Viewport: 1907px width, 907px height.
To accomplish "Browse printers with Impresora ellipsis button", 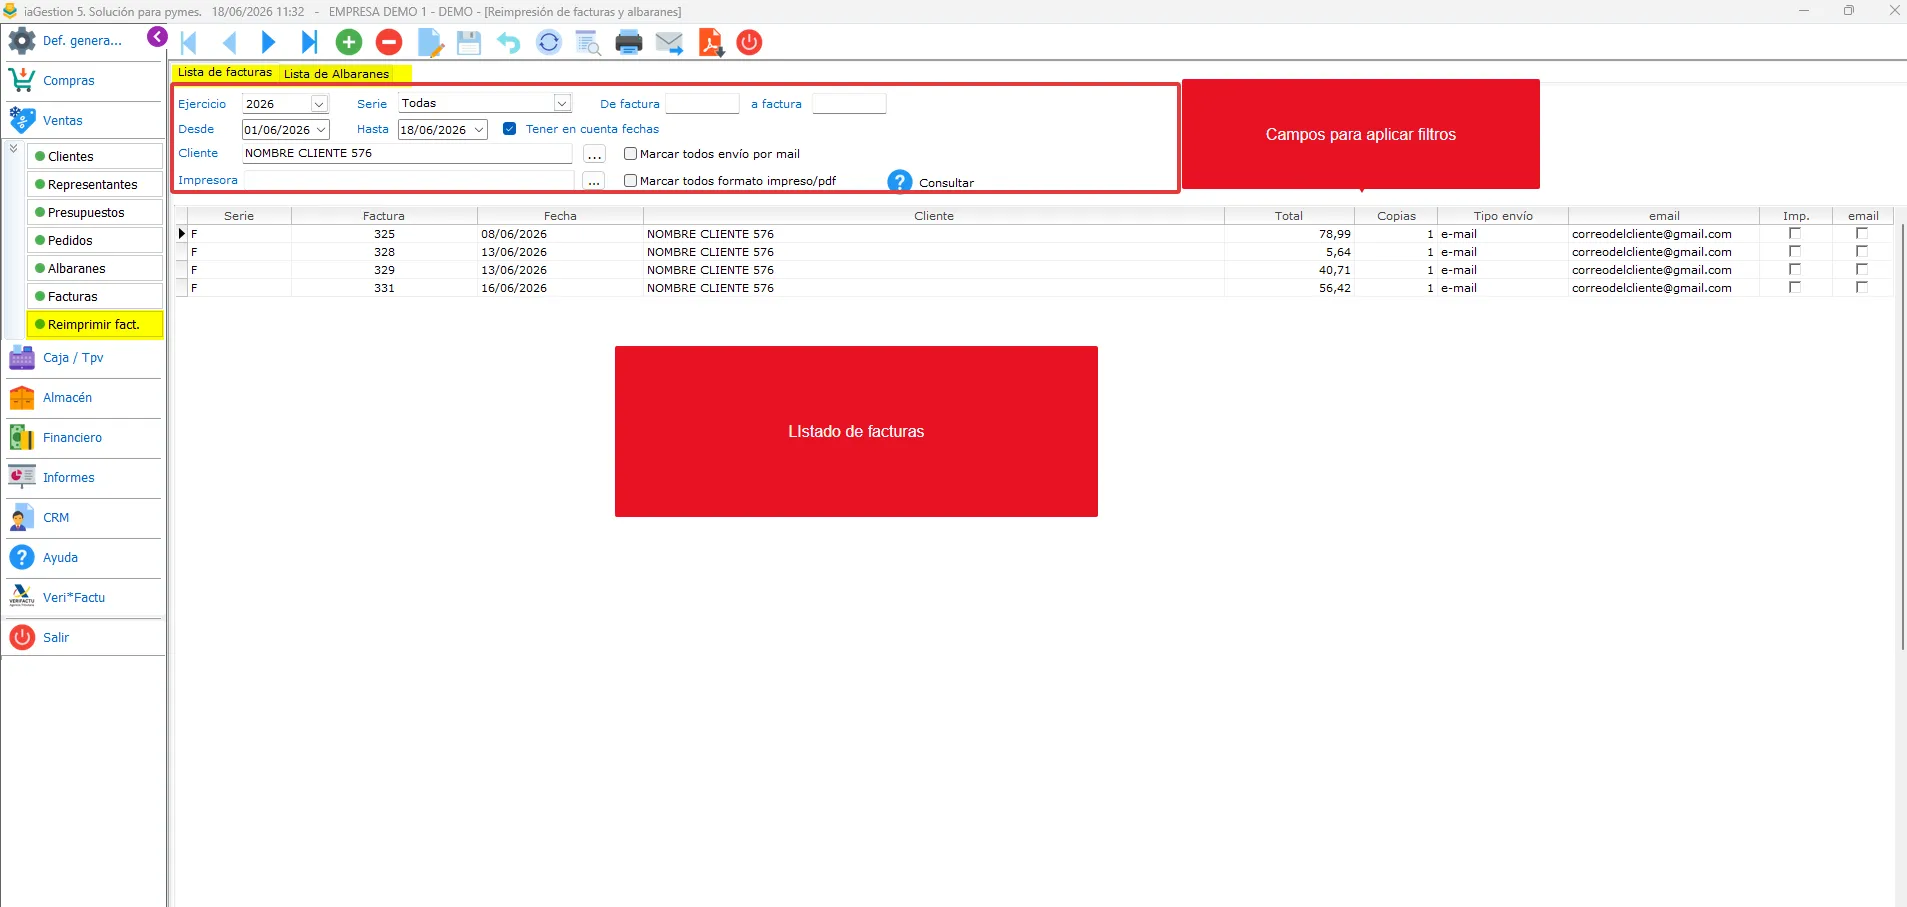I will pos(594,181).
